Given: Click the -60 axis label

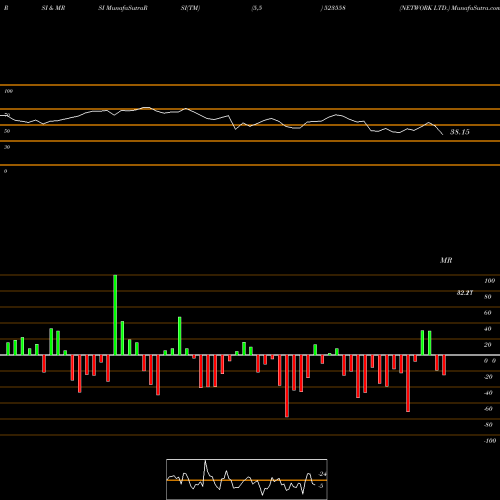Looking at the screenshot, I should pos(488,409).
